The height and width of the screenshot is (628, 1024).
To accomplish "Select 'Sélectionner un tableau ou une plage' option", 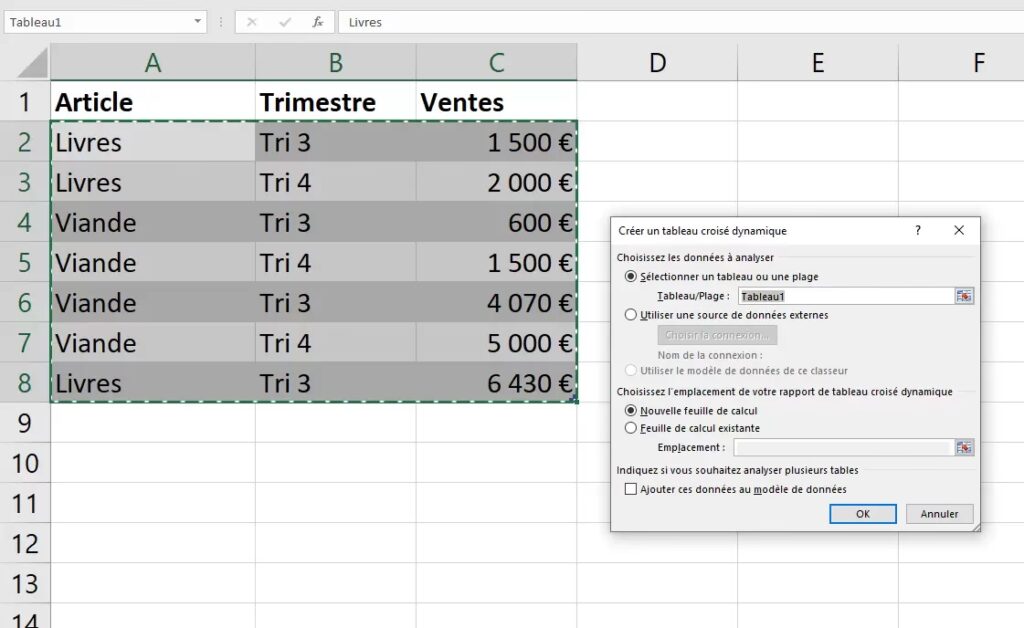I will tap(631, 277).
